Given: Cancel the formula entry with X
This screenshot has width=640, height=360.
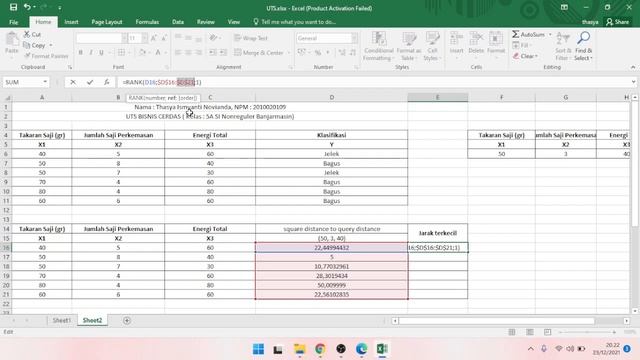Looking at the screenshot, I should click(x=73, y=82).
